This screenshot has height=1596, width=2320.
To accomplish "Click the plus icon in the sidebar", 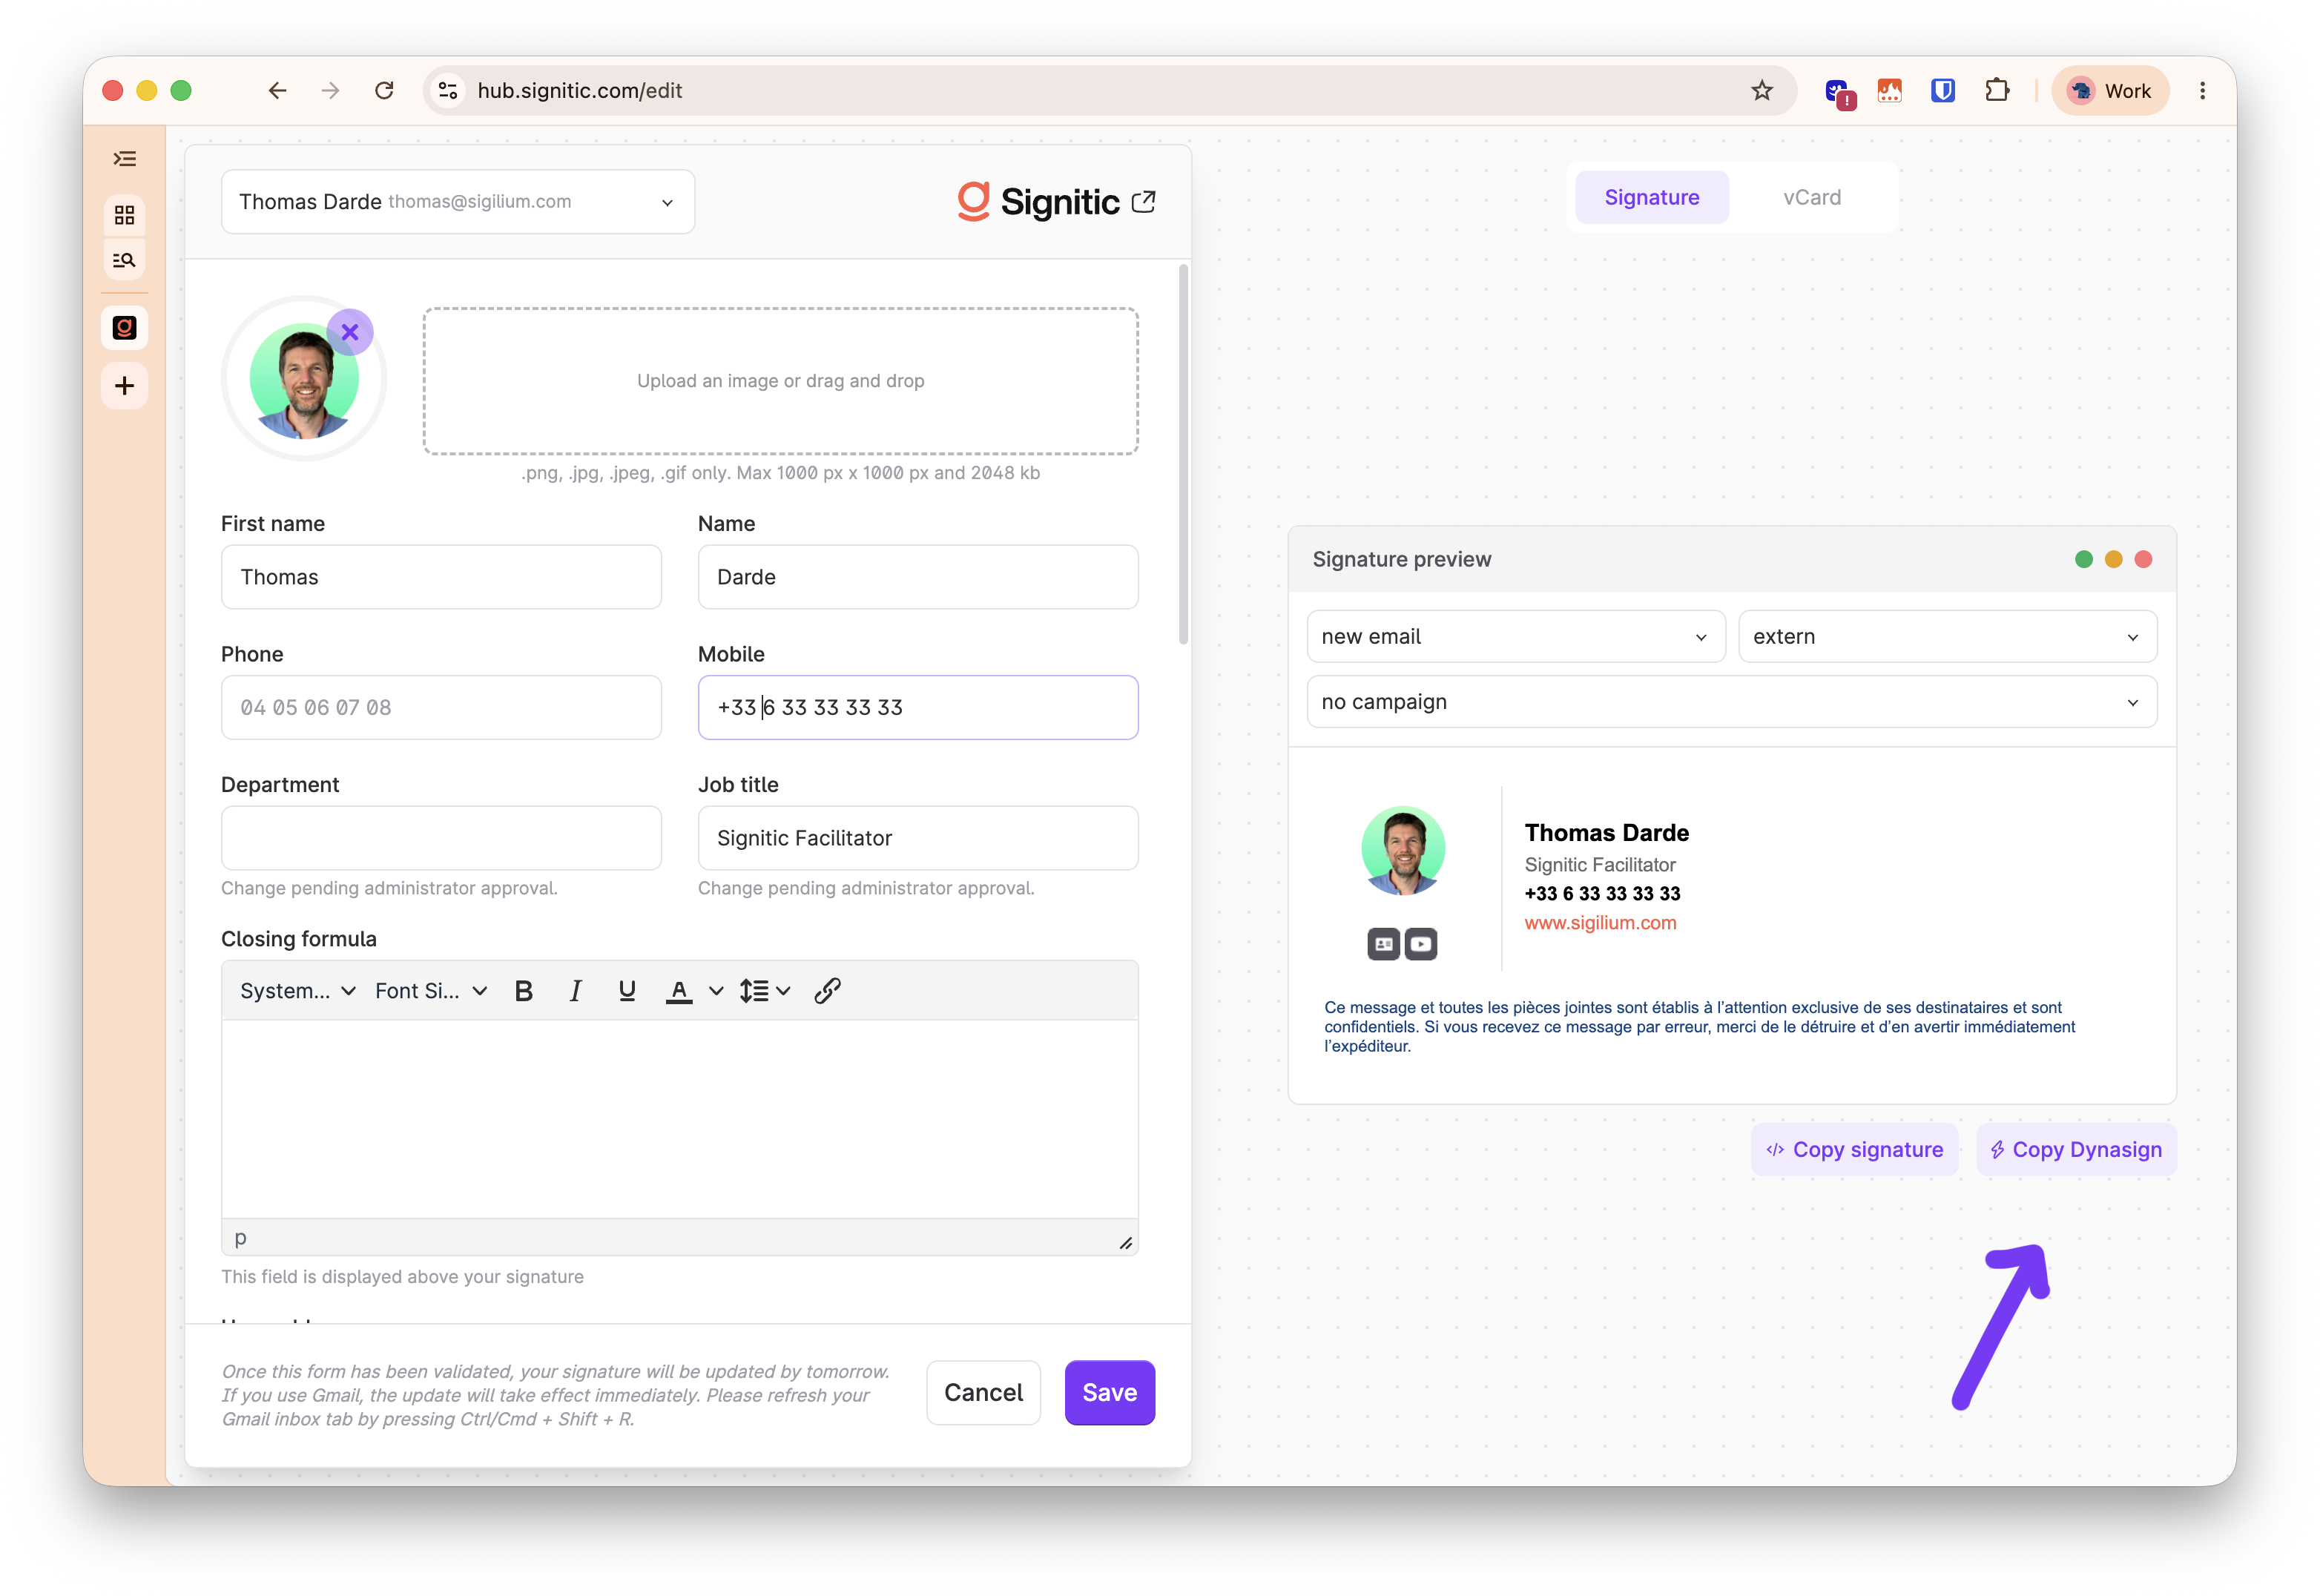I will (125, 386).
